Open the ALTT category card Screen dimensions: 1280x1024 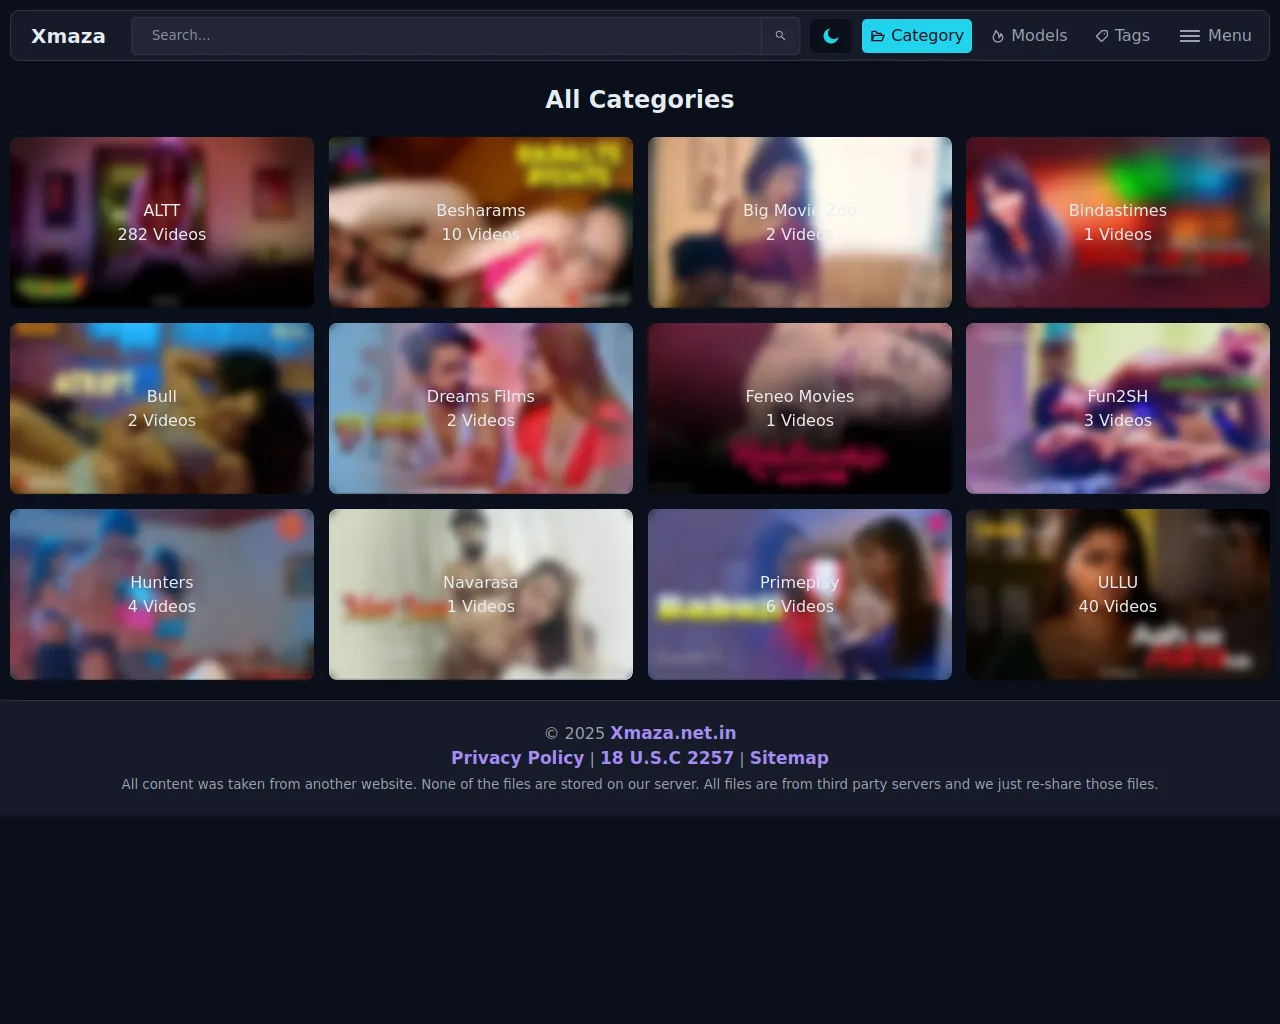[162, 222]
